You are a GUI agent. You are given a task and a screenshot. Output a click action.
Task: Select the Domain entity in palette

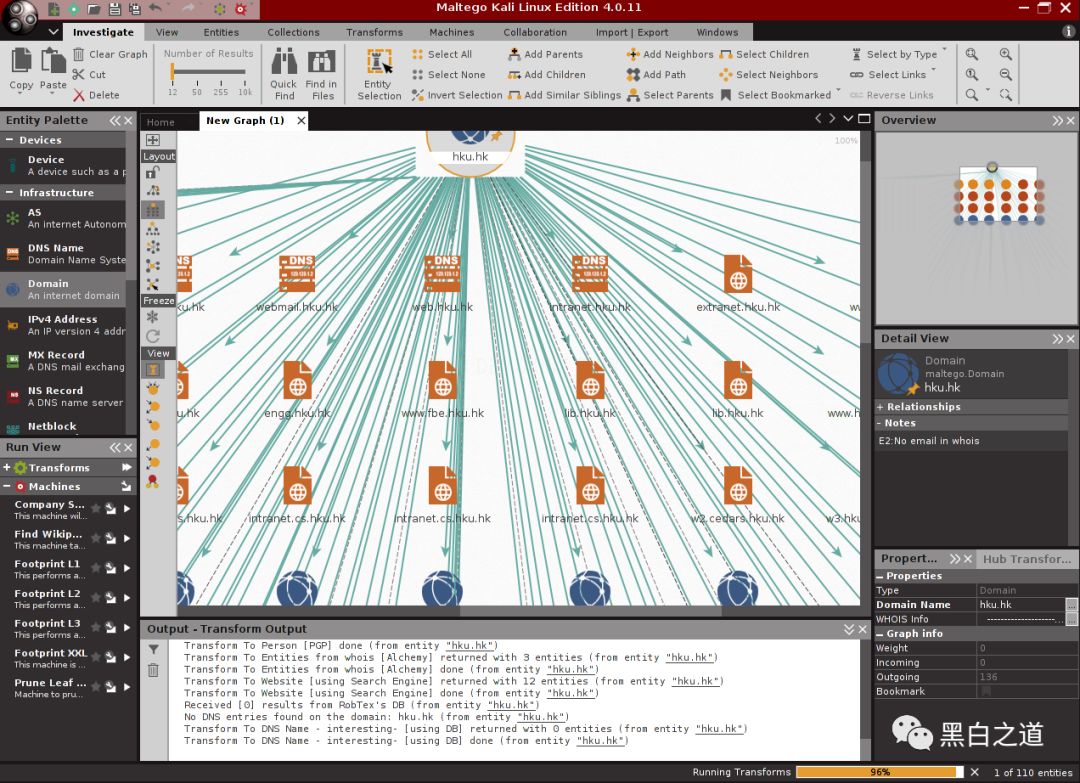(x=63, y=289)
